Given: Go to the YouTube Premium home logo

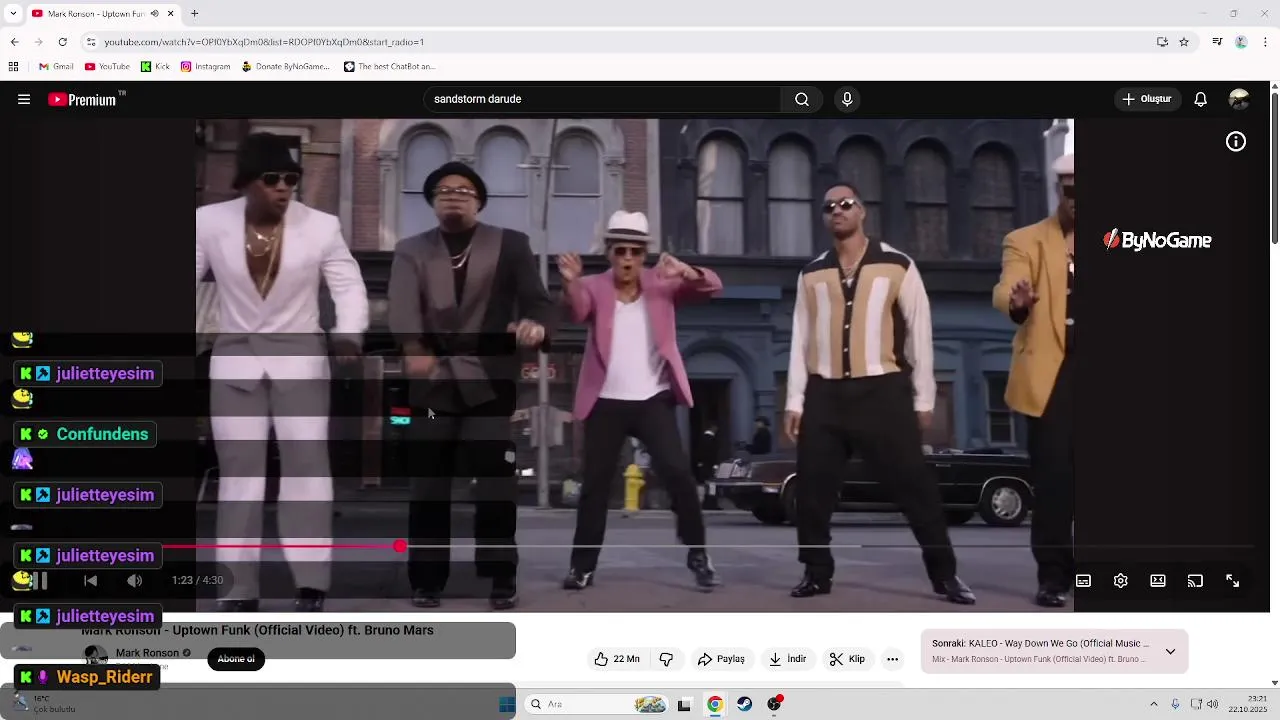Looking at the screenshot, I should point(82,99).
